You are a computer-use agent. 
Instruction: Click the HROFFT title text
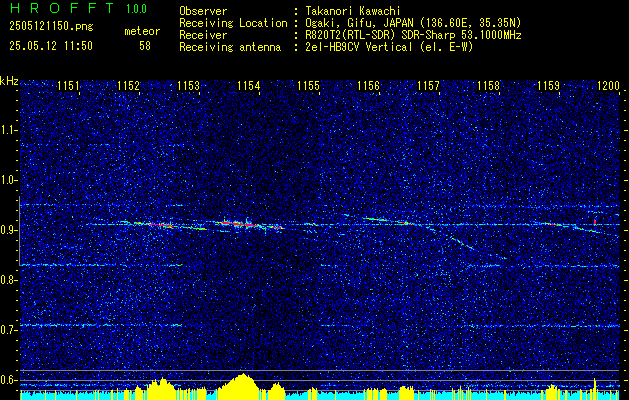[62, 8]
